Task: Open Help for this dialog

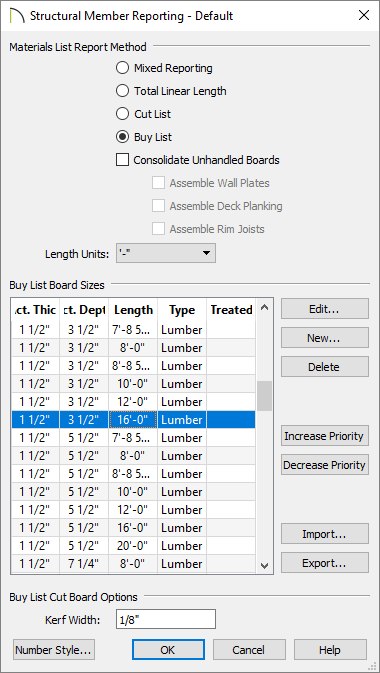Action: point(330,650)
